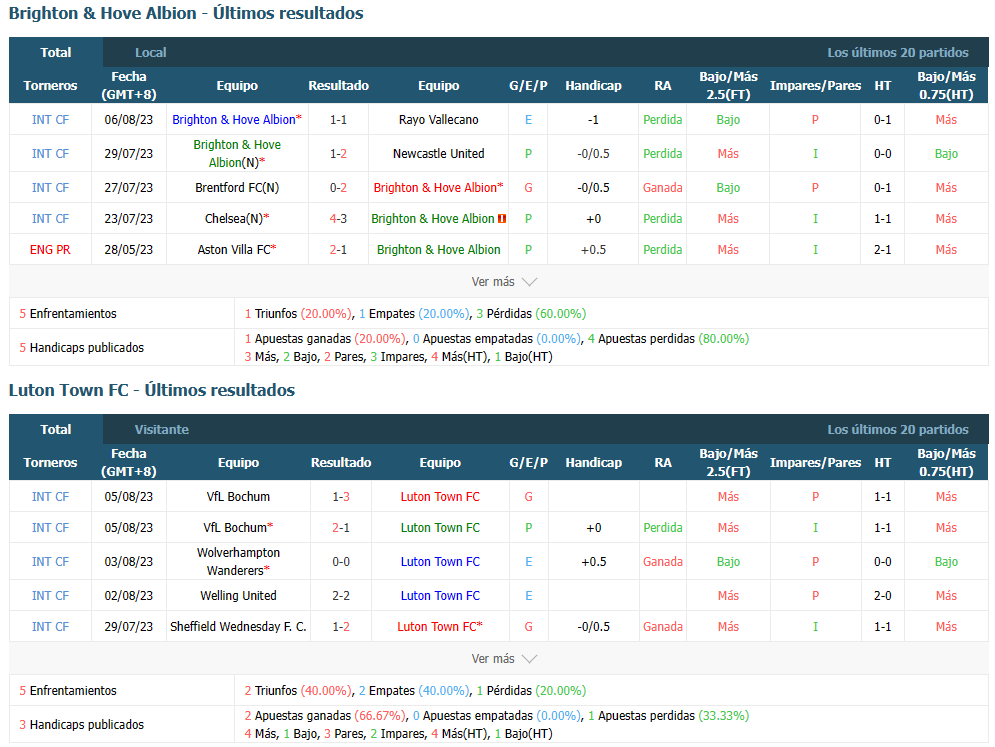Click the date 23/07/23

129,219
